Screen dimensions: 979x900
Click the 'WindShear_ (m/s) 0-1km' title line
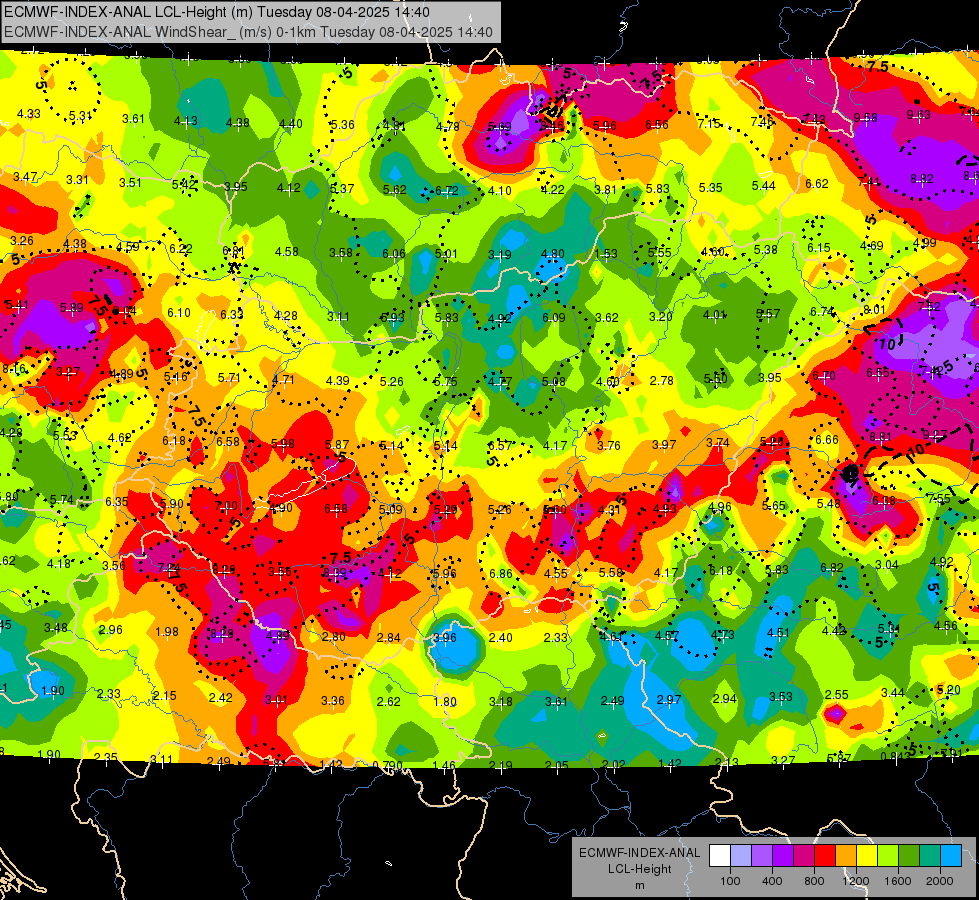(248, 32)
